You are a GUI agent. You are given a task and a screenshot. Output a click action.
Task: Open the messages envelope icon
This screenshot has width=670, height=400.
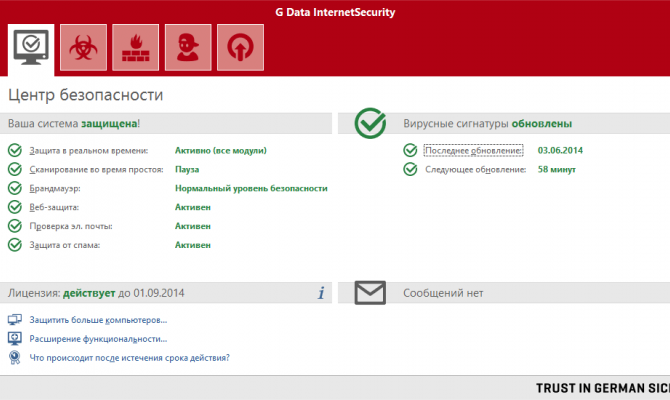click(x=370, y=293)
